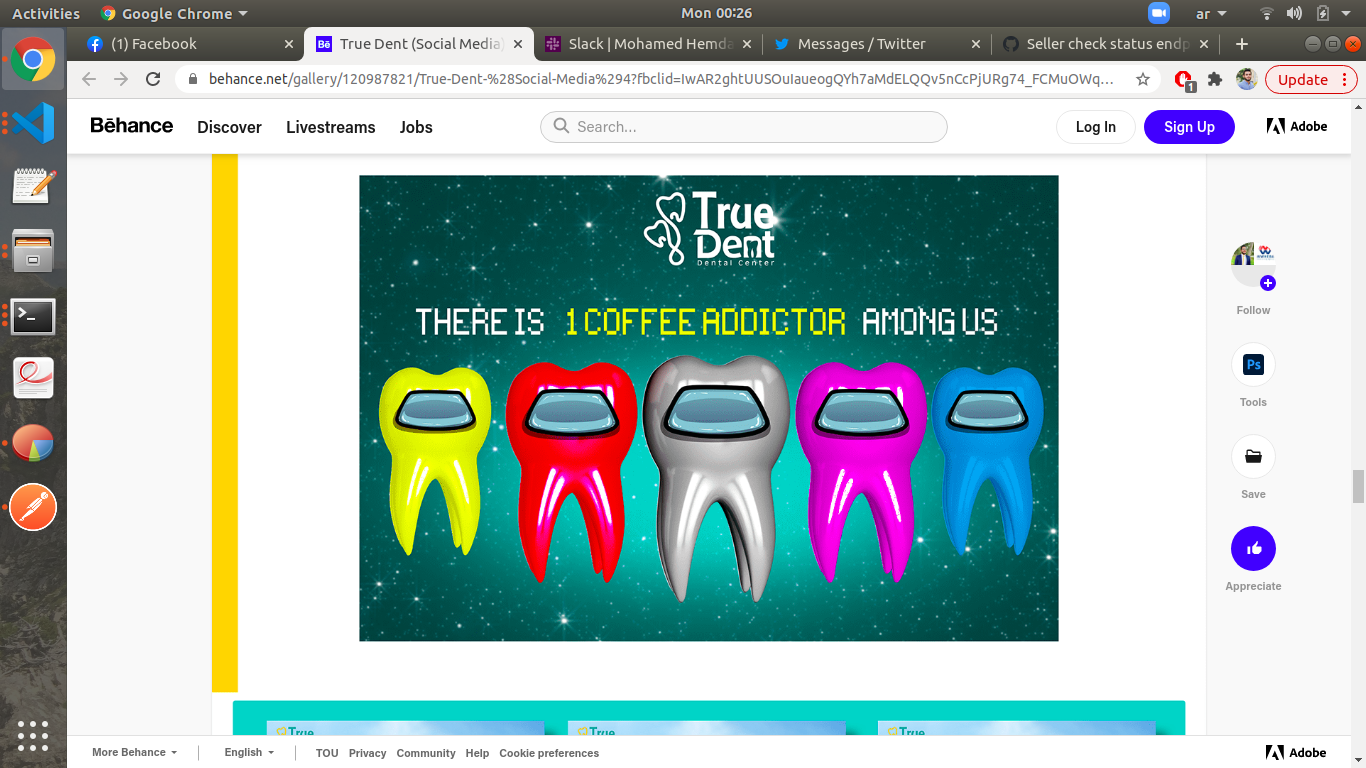1366x768 pixels.
Task: Save project with folder icon
Action: (x=1253, y=457)
